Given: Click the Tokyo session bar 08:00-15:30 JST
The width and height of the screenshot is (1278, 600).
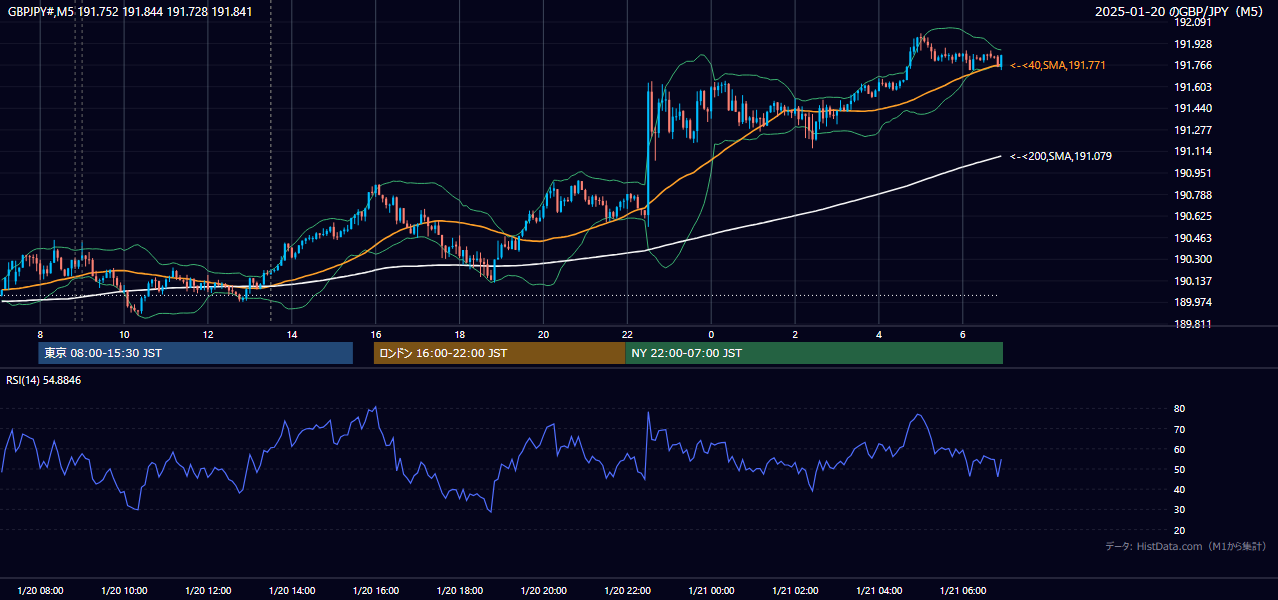Looking at the screenshot, I should [x=196, y=353].
